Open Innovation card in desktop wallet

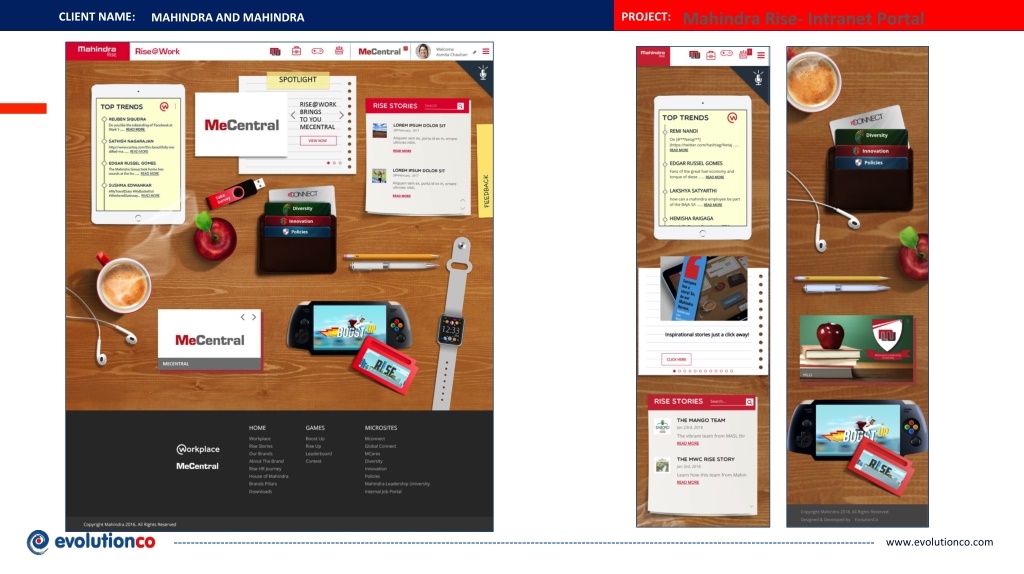[297, 221]
